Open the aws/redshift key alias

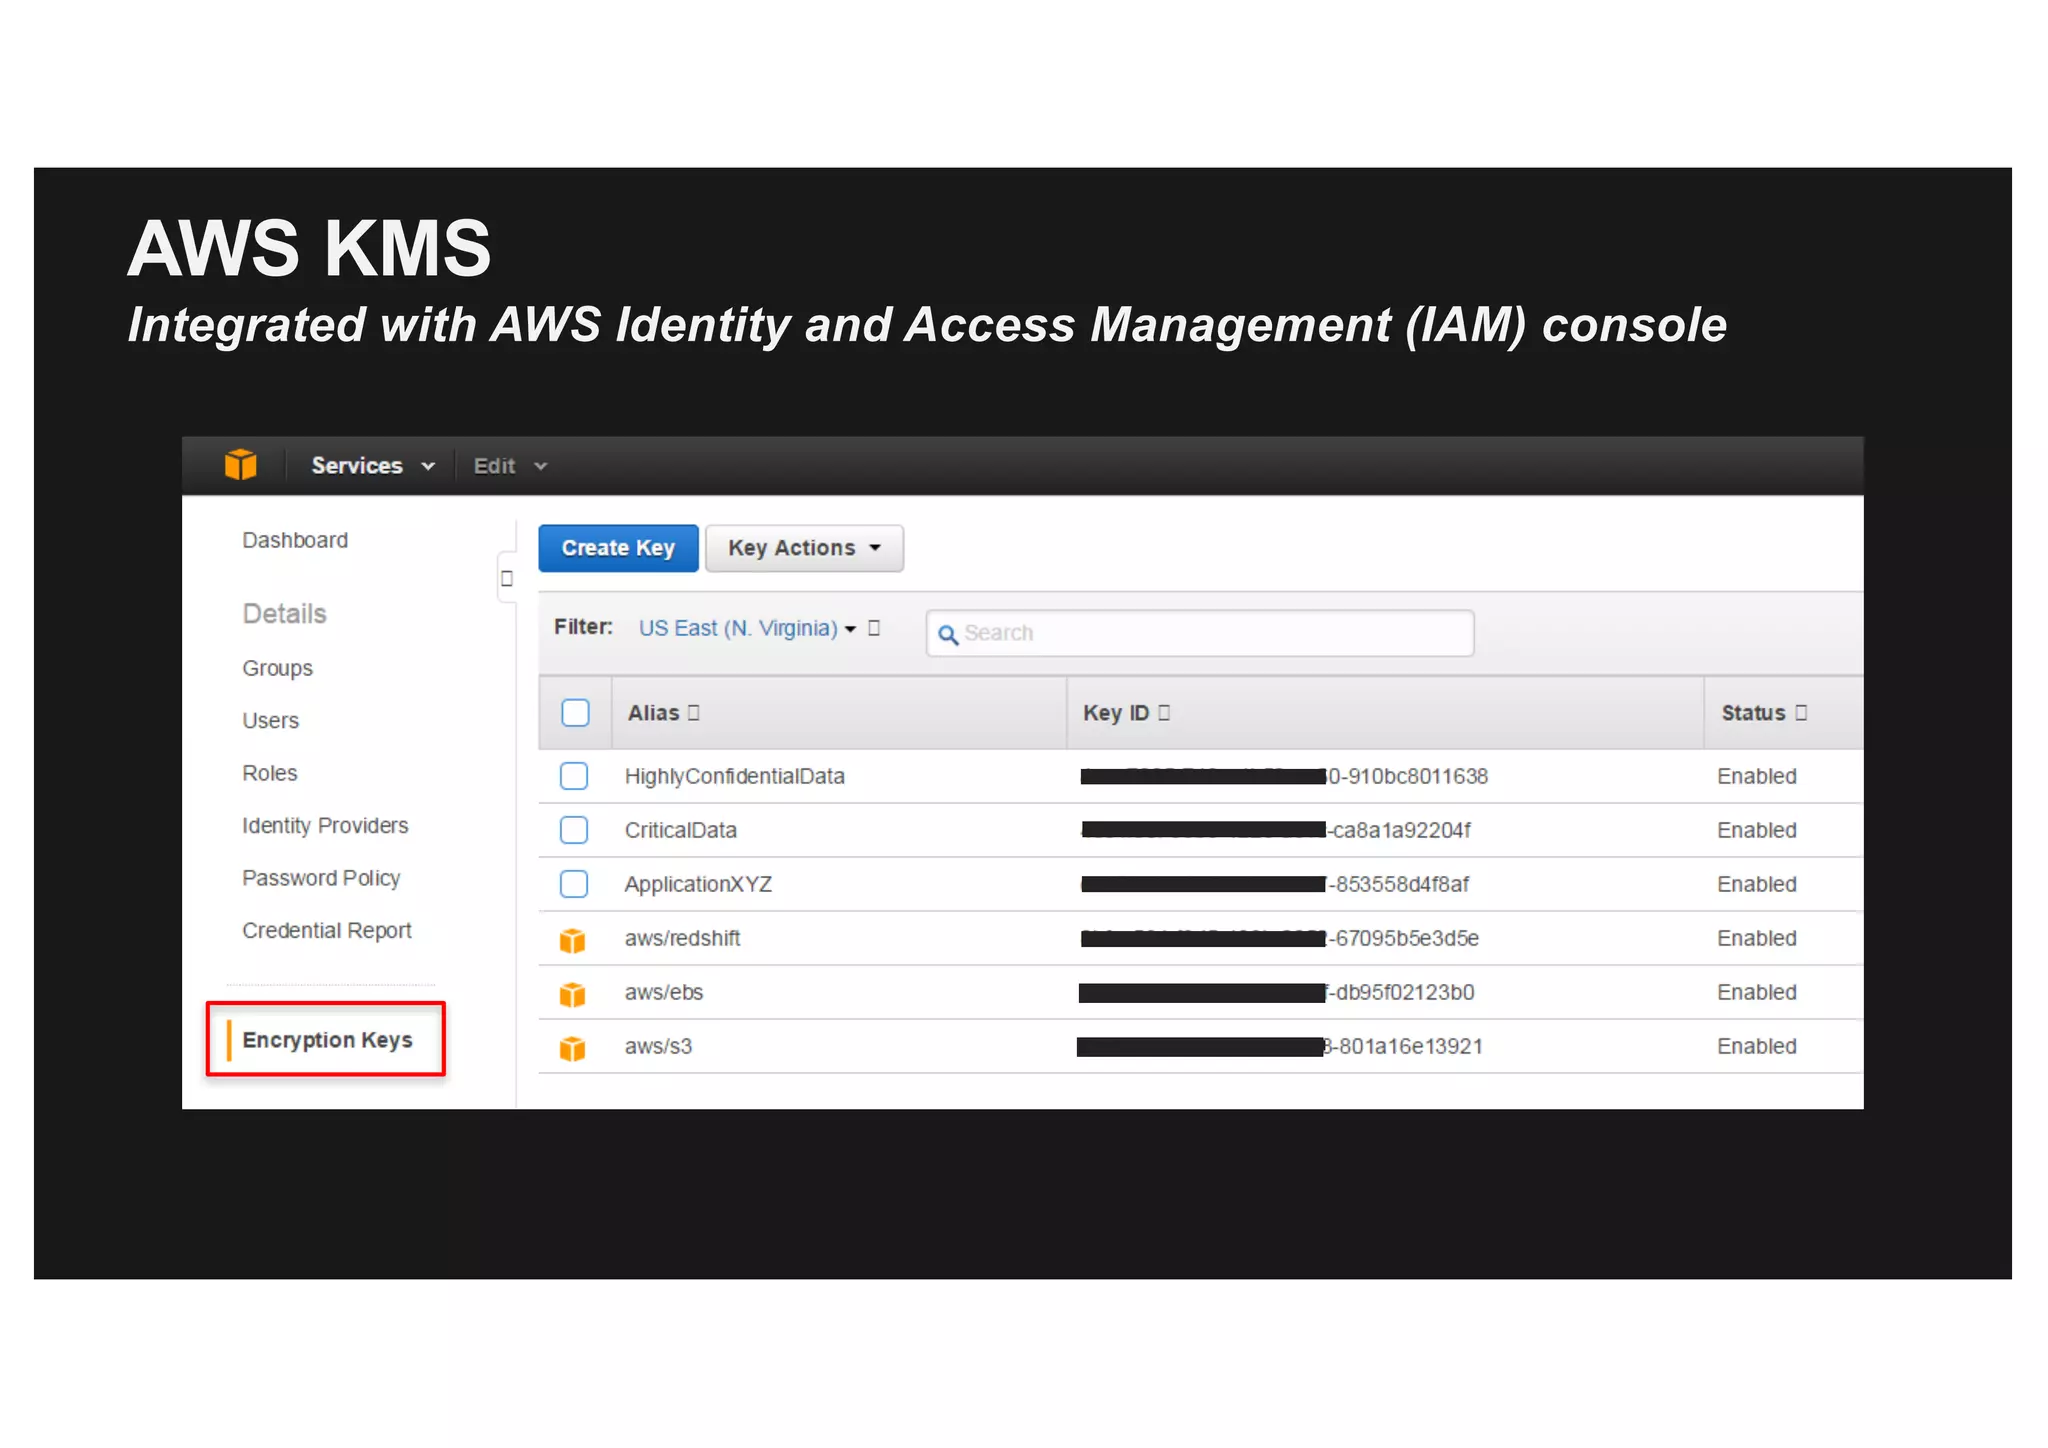pos(682,938)
